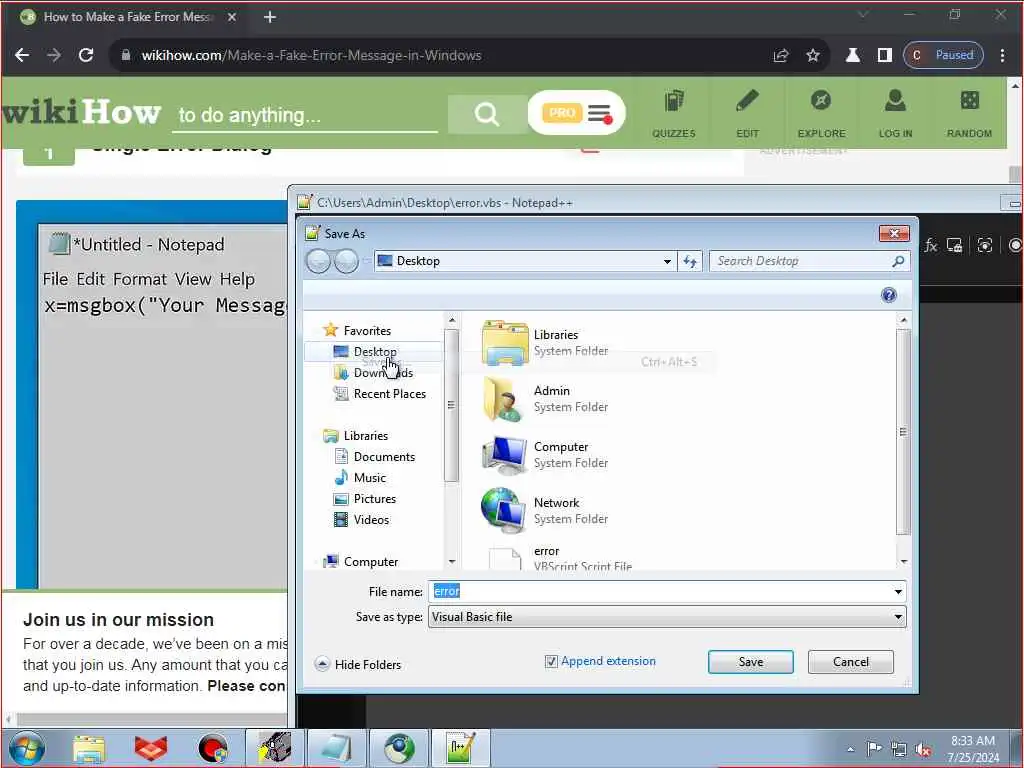
Task: Expand the Desktop location dropdown
Action: point(667,261)
